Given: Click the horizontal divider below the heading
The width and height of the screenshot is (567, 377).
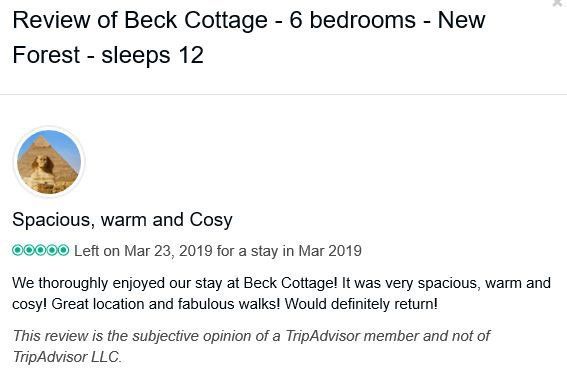Looking at the screenshot, I should pyautogui.click(x=284, y=95).
